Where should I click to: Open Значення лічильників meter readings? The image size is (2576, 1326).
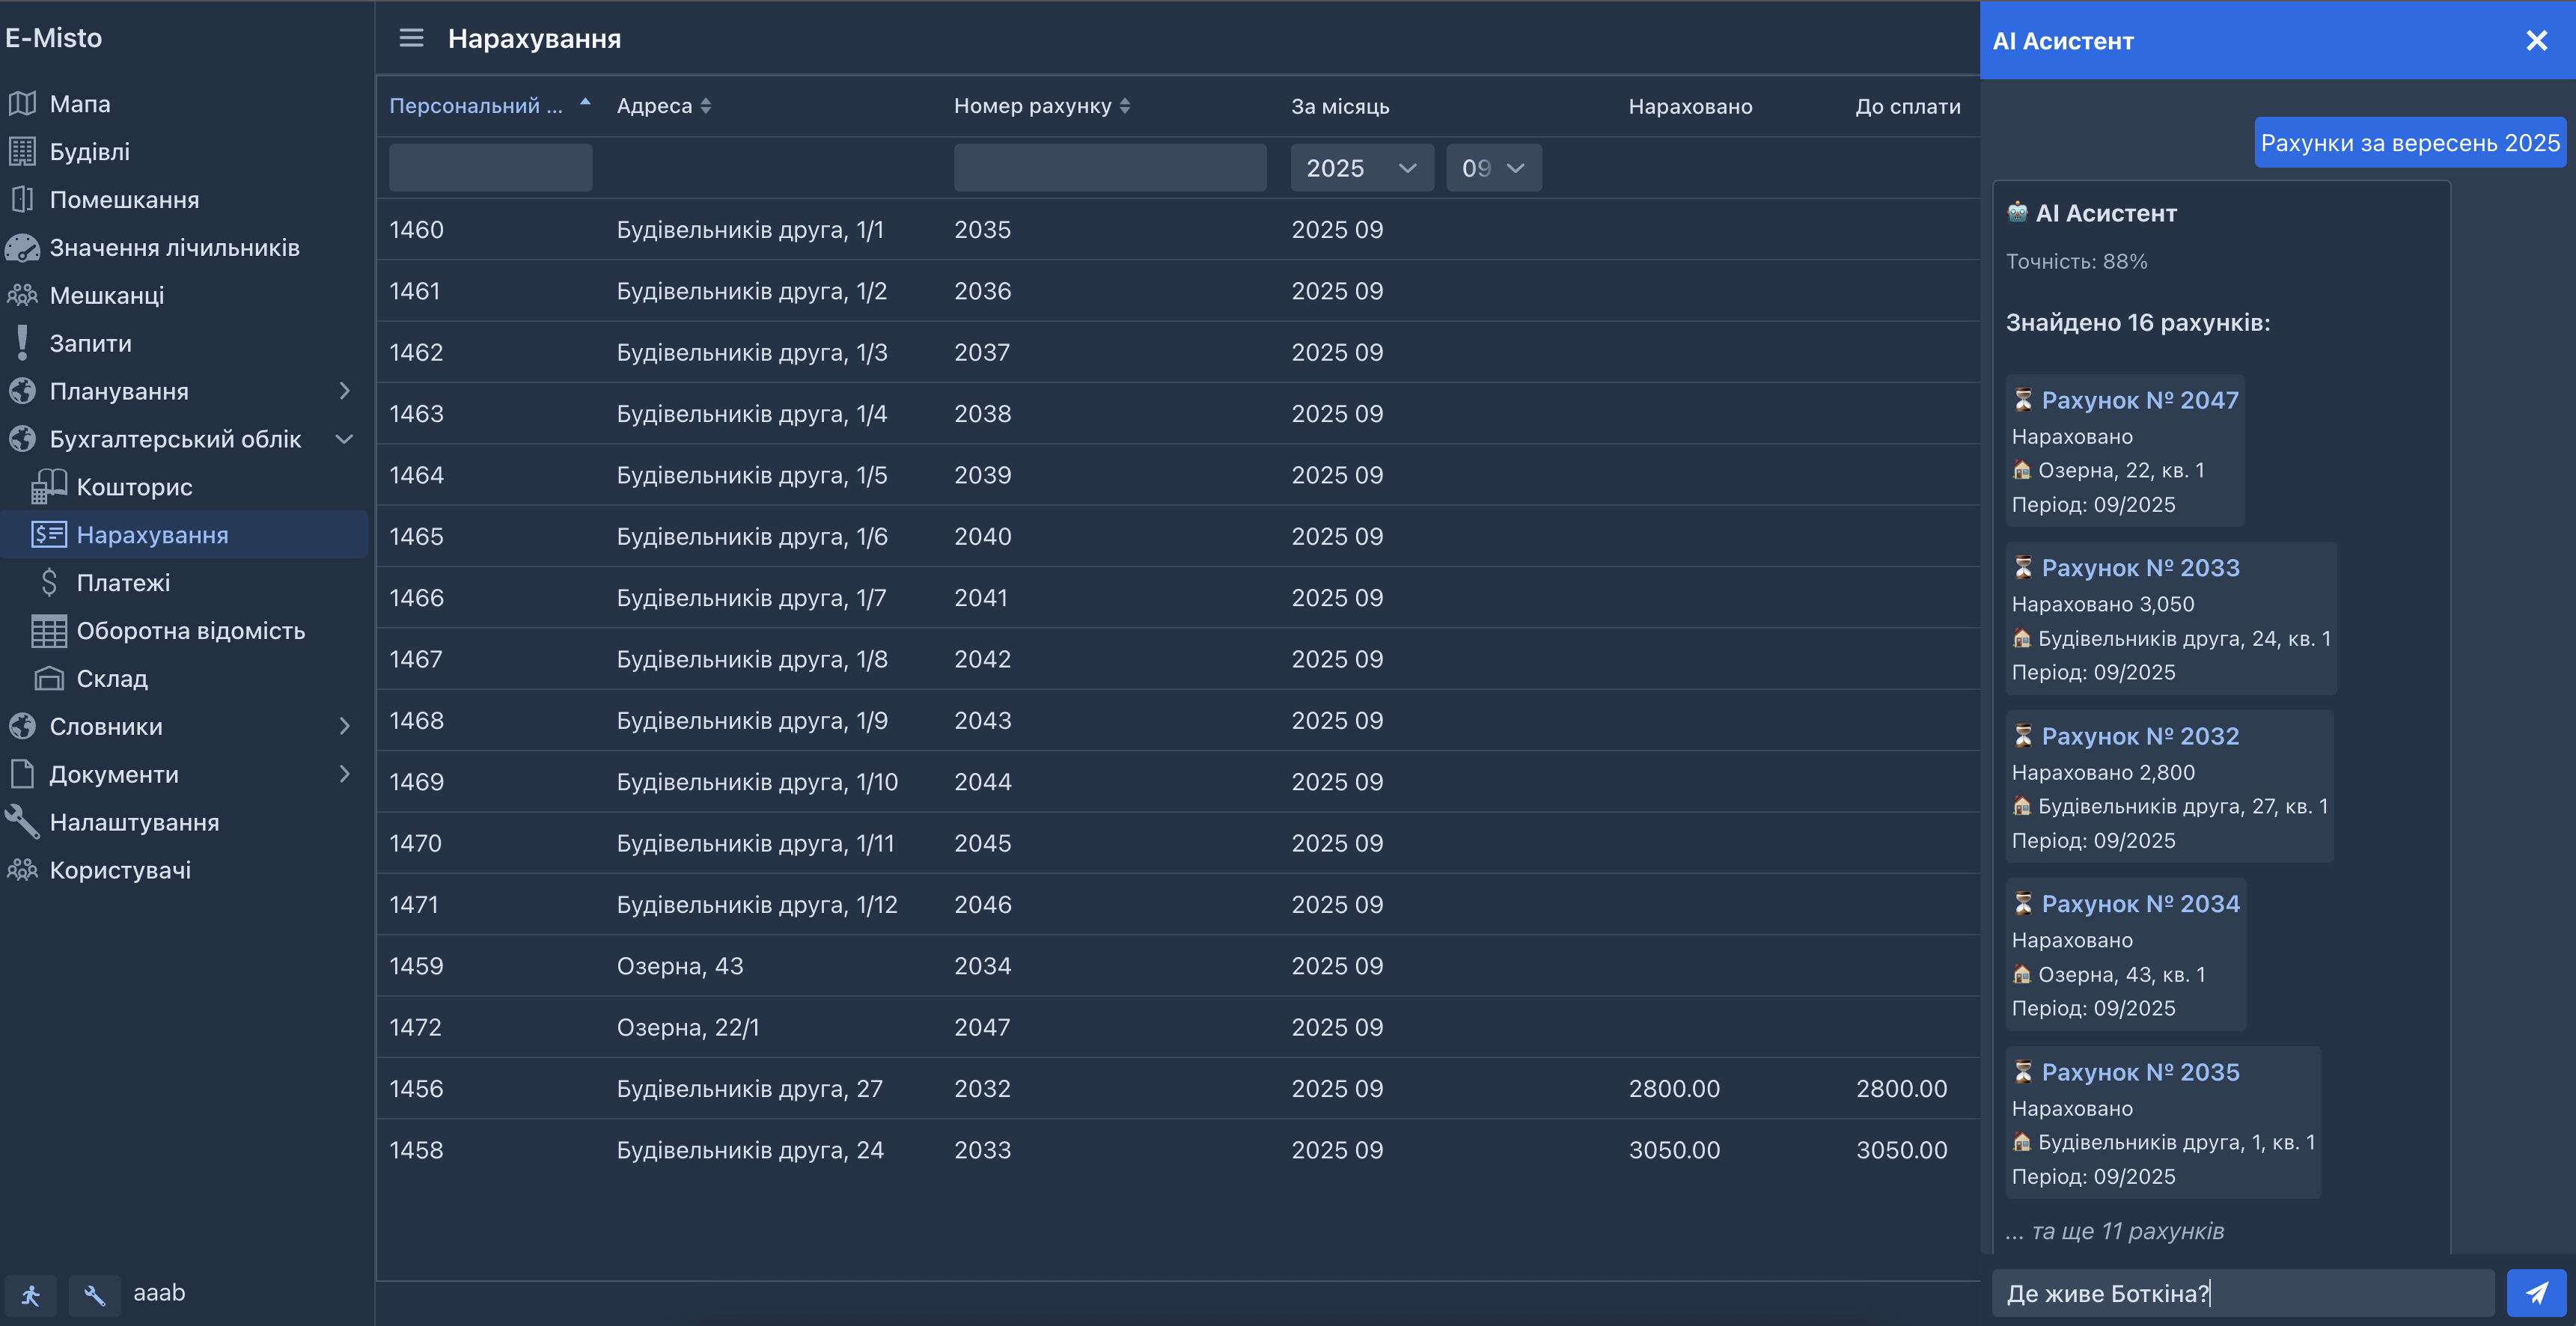point(174,247)
